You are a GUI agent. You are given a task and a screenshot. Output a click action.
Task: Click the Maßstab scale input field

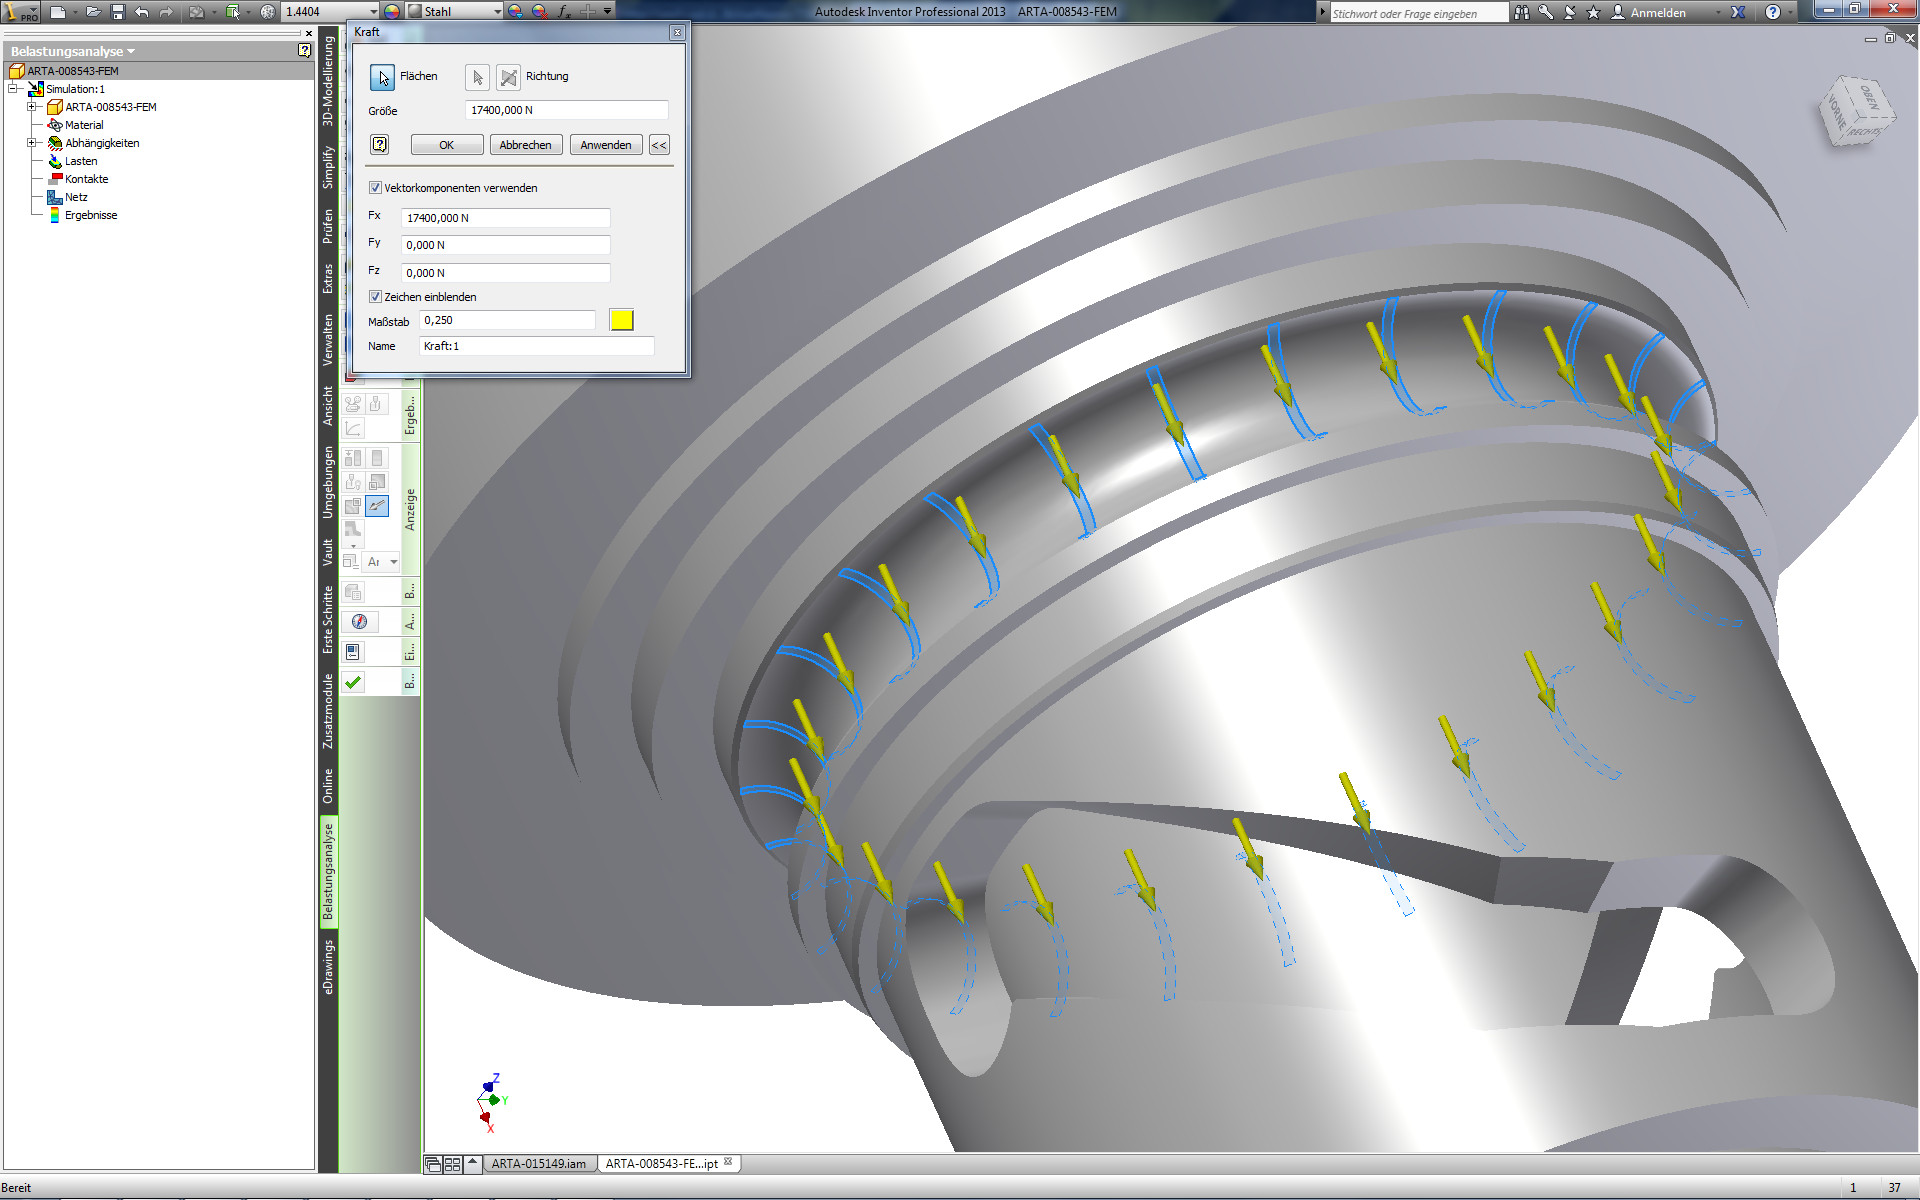508,320
